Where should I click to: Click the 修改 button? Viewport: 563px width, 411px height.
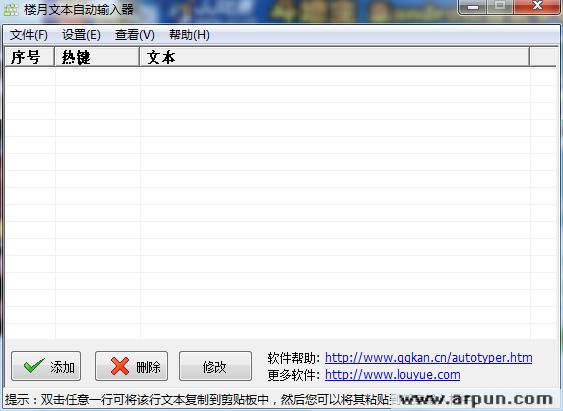pos(215,366)
